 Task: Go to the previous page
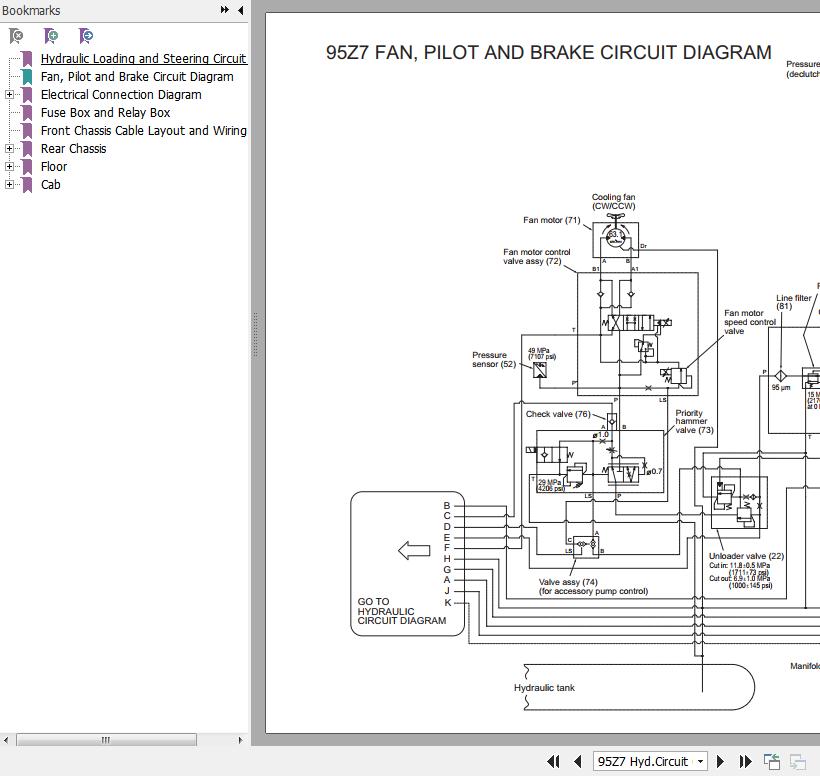tap(577, 761)
